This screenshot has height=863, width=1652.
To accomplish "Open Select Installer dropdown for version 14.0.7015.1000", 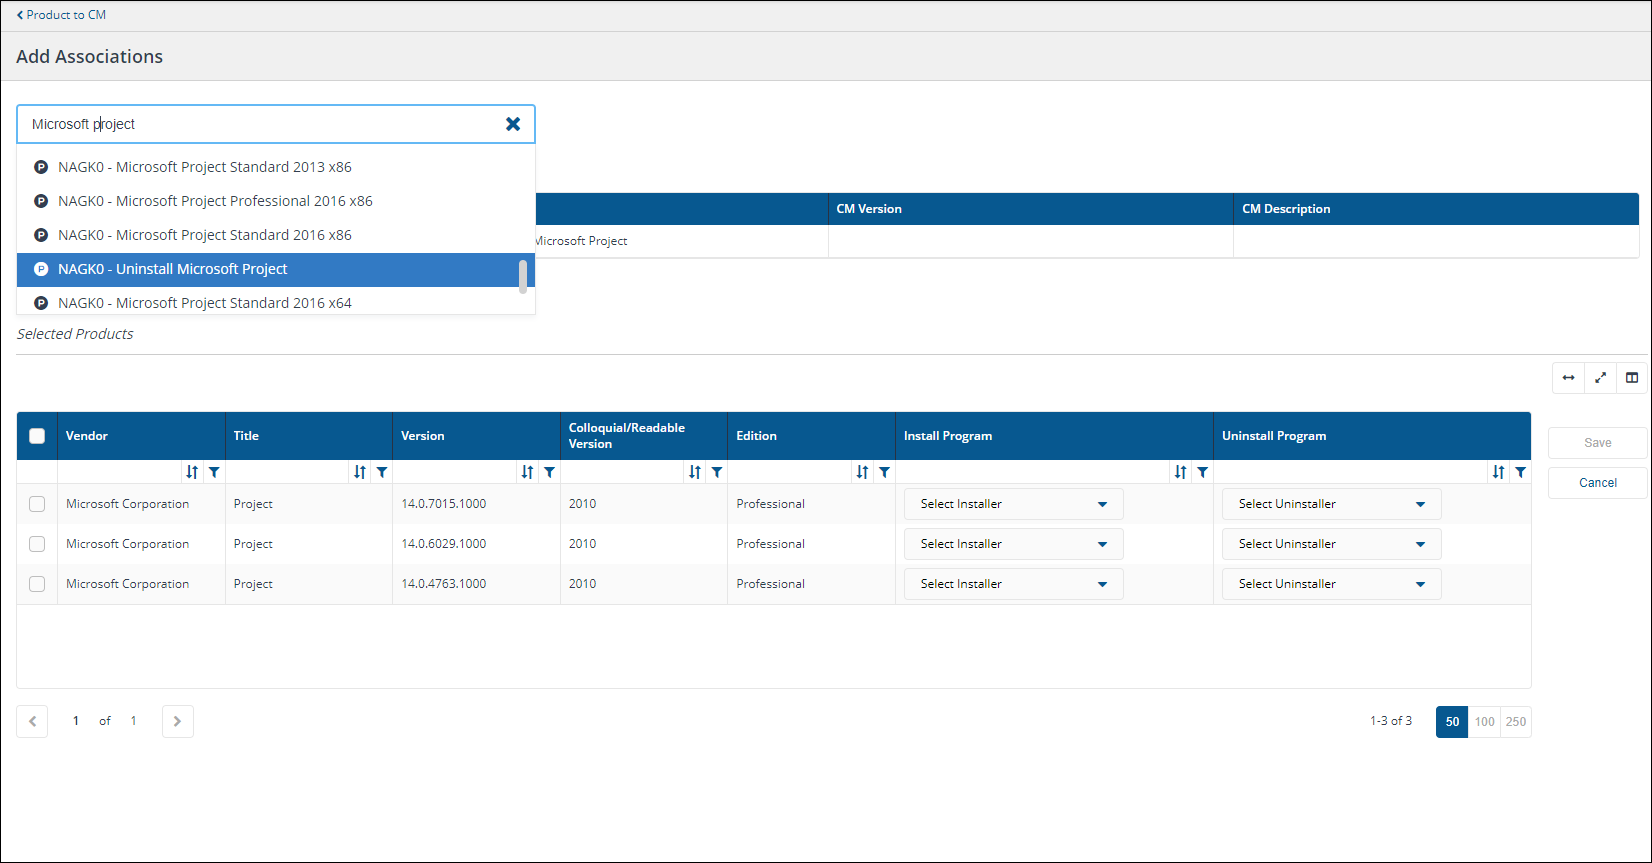I will (x=1013, y=504).
